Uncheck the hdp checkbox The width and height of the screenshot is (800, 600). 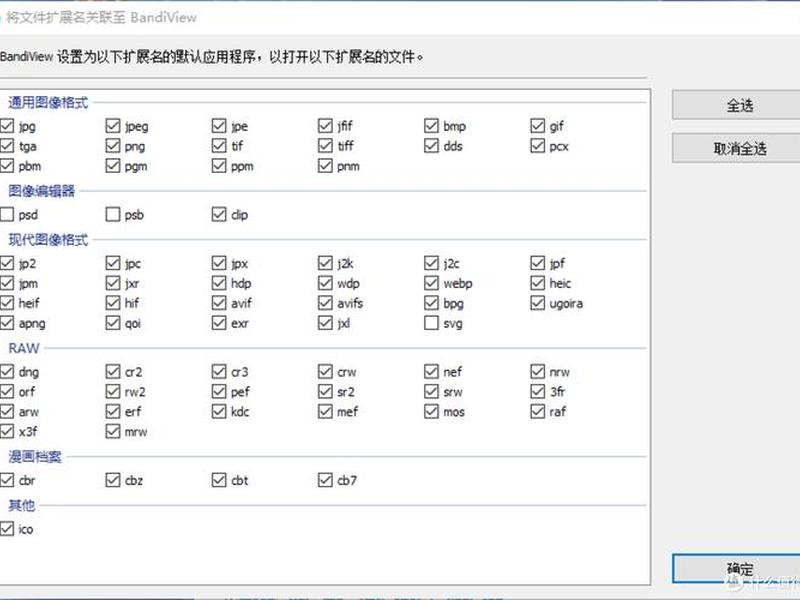pyautogui.click(x=219, y=283)
